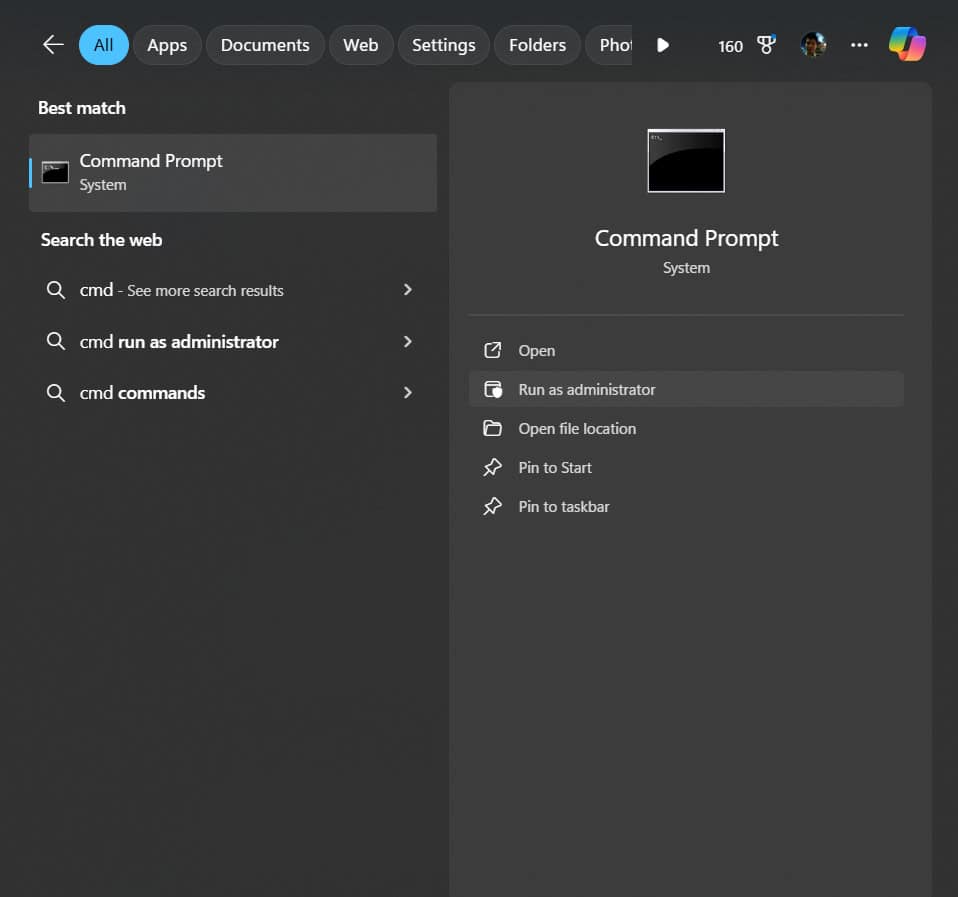
Task: Select the Settings filter tab
Action: 443,45
